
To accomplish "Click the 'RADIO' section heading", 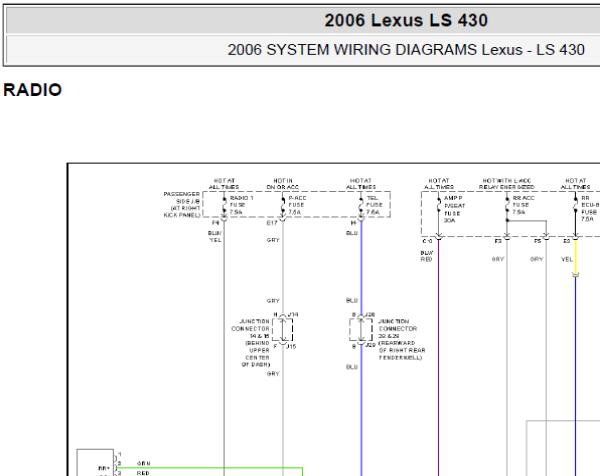I will [x=32, y=90].
